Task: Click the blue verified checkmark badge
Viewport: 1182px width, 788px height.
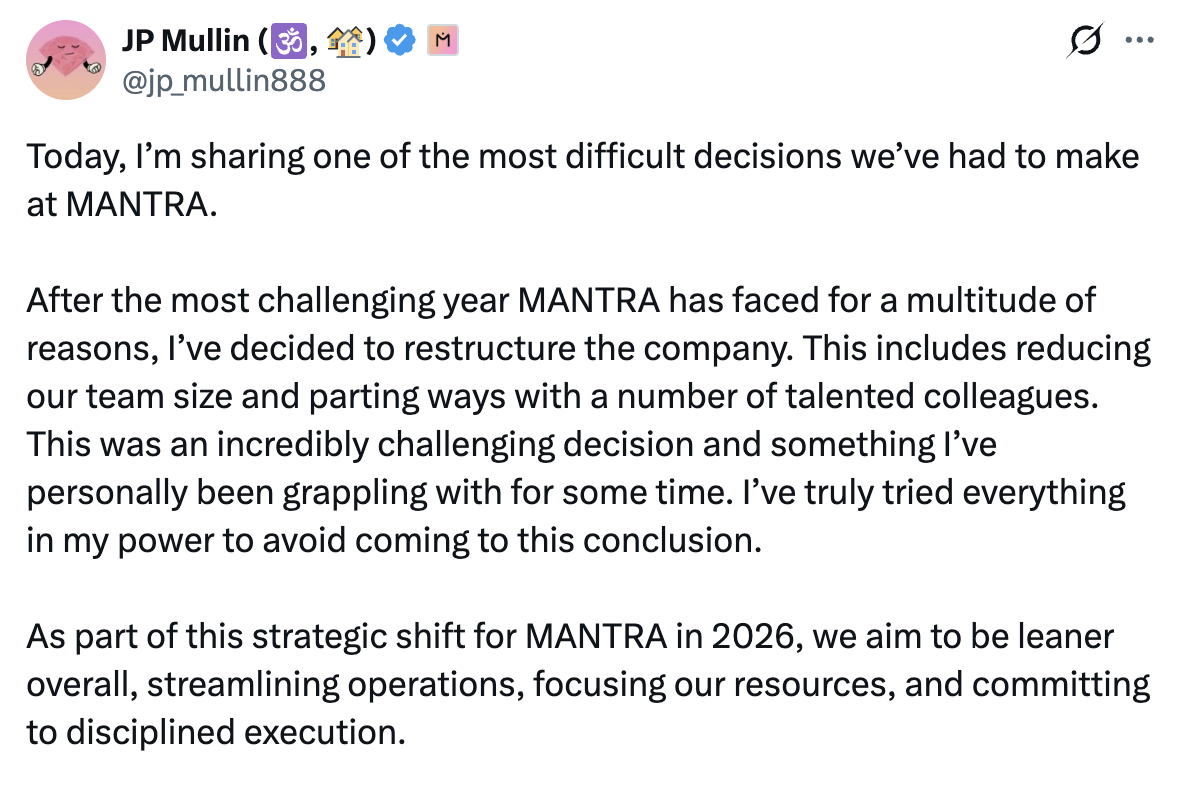Action: pos(402,41)
